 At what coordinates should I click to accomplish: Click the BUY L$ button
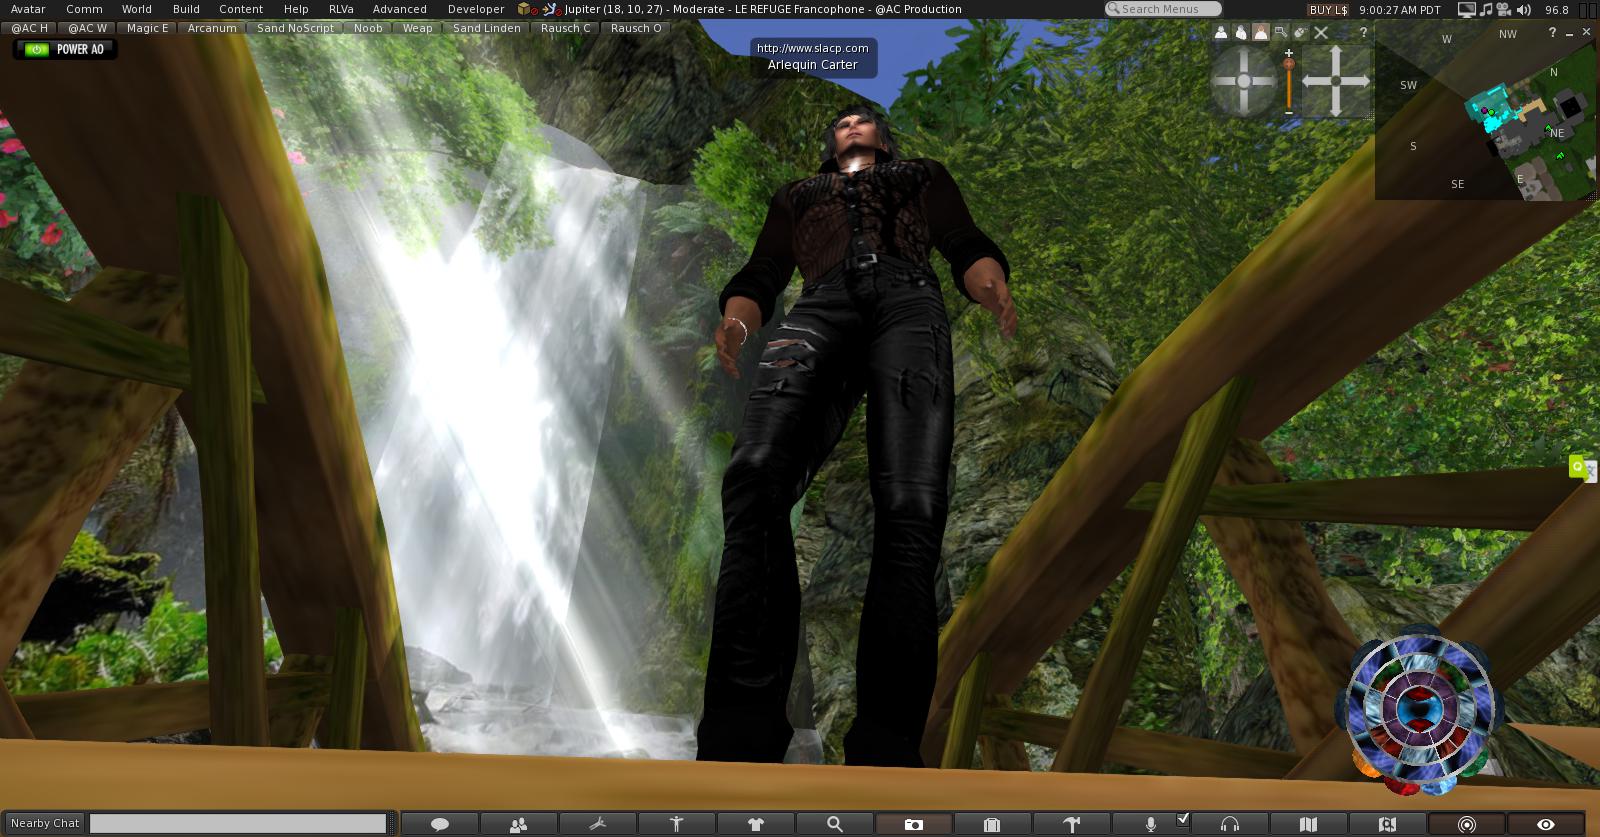[x=1328, y=9]
